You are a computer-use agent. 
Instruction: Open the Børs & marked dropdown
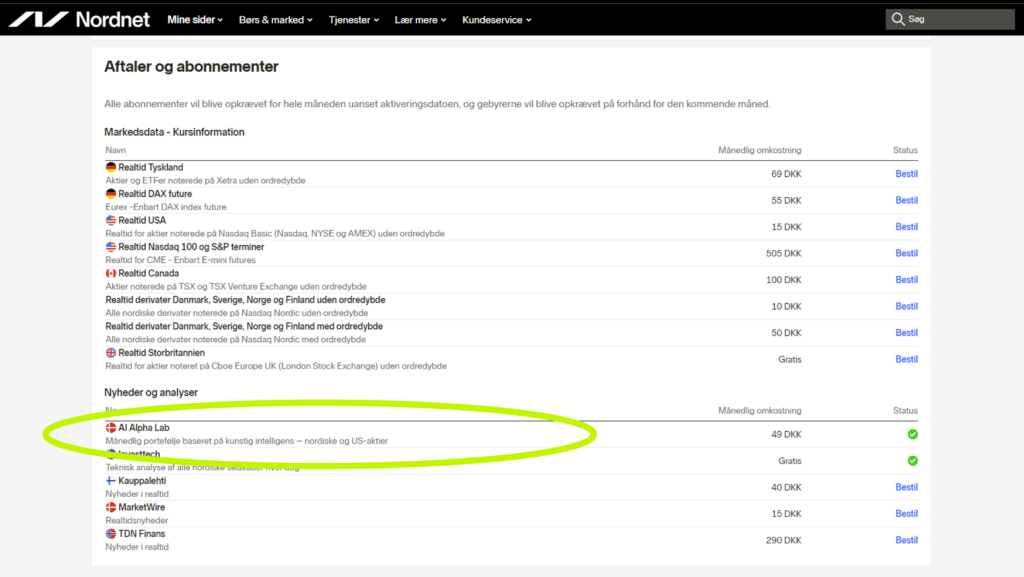click(276, 20)
